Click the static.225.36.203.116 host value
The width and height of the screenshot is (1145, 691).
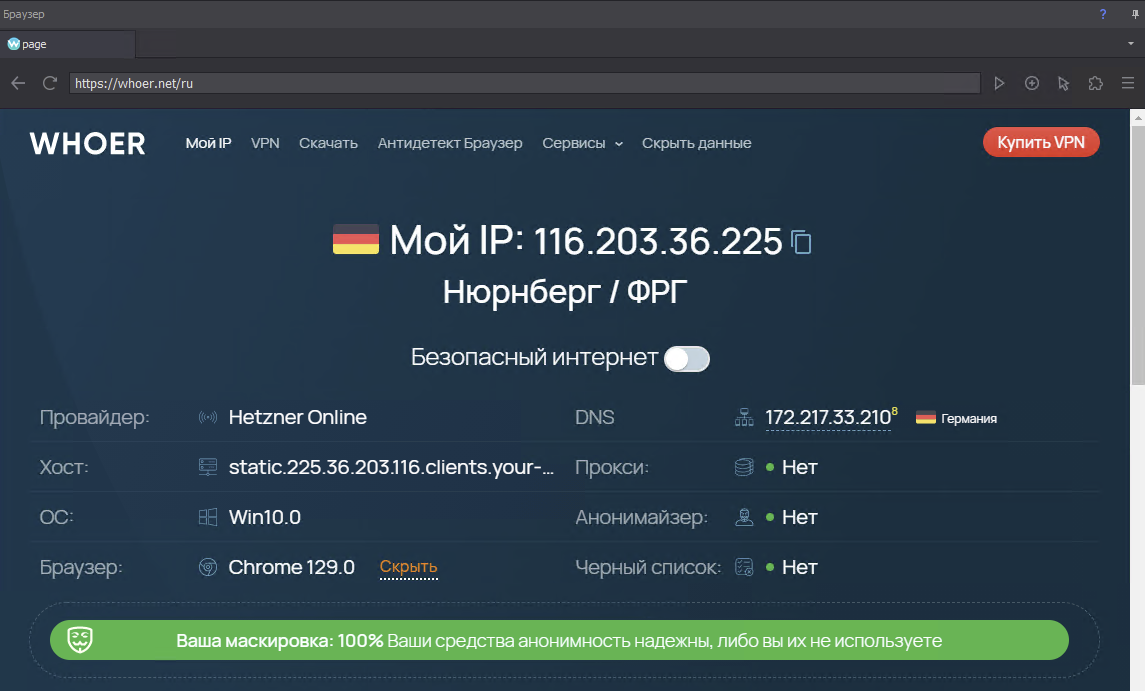(391, 467)
